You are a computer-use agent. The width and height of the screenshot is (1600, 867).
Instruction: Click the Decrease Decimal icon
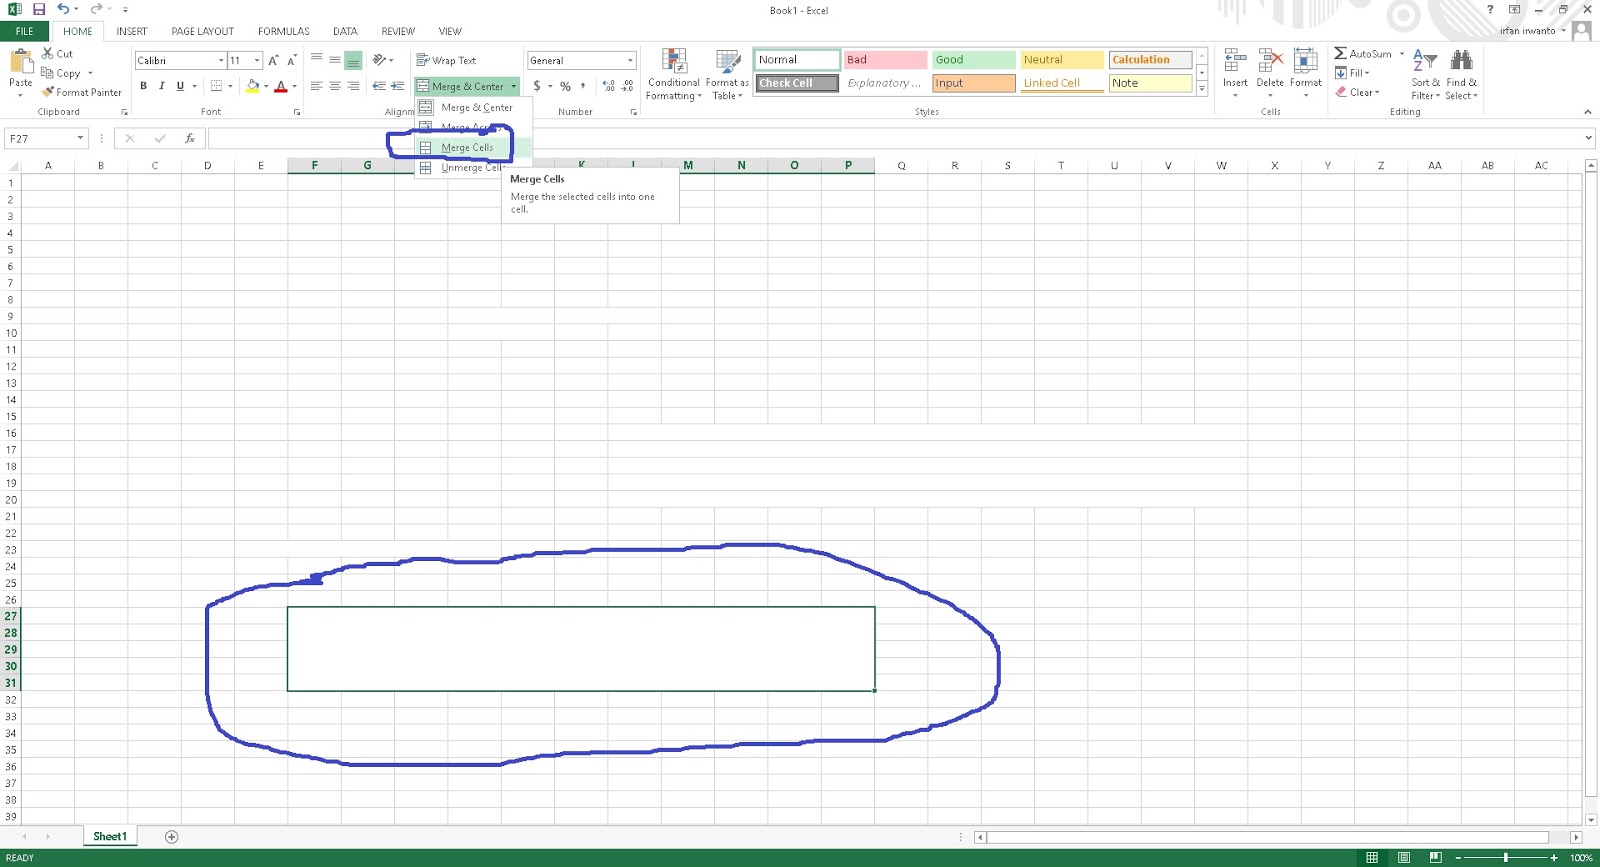627,86
